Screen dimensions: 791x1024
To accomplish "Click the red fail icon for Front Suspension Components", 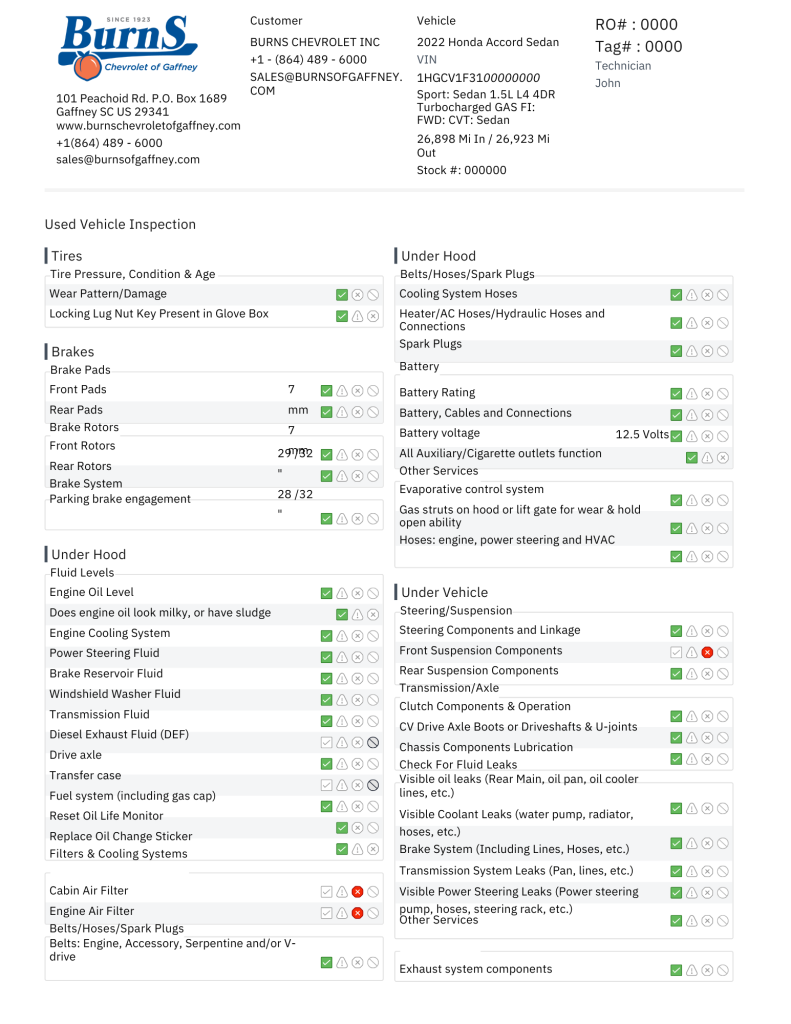I will pos(707,652).
